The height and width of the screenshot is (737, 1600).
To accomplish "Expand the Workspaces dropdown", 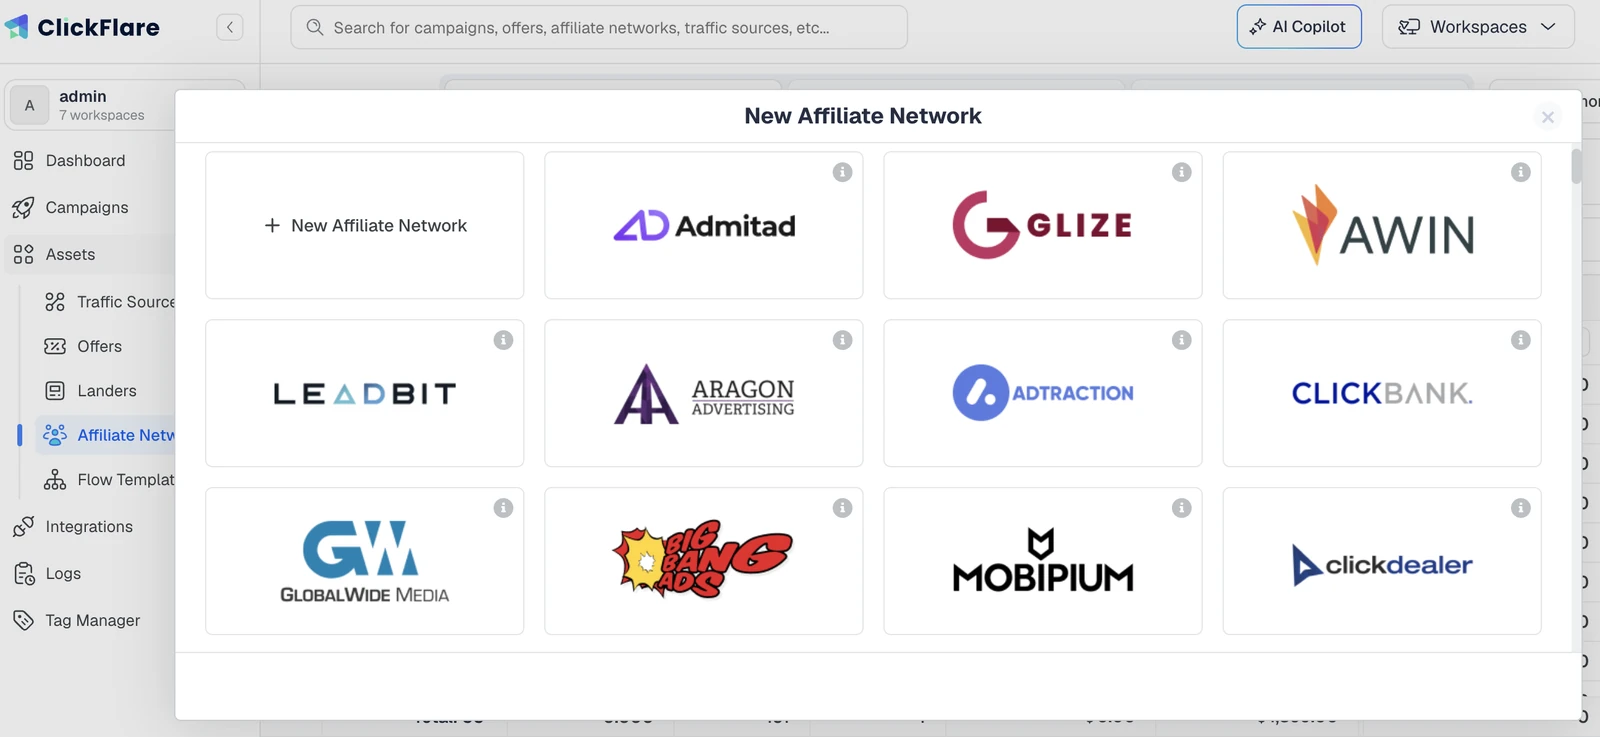I will click(1478, 27).
